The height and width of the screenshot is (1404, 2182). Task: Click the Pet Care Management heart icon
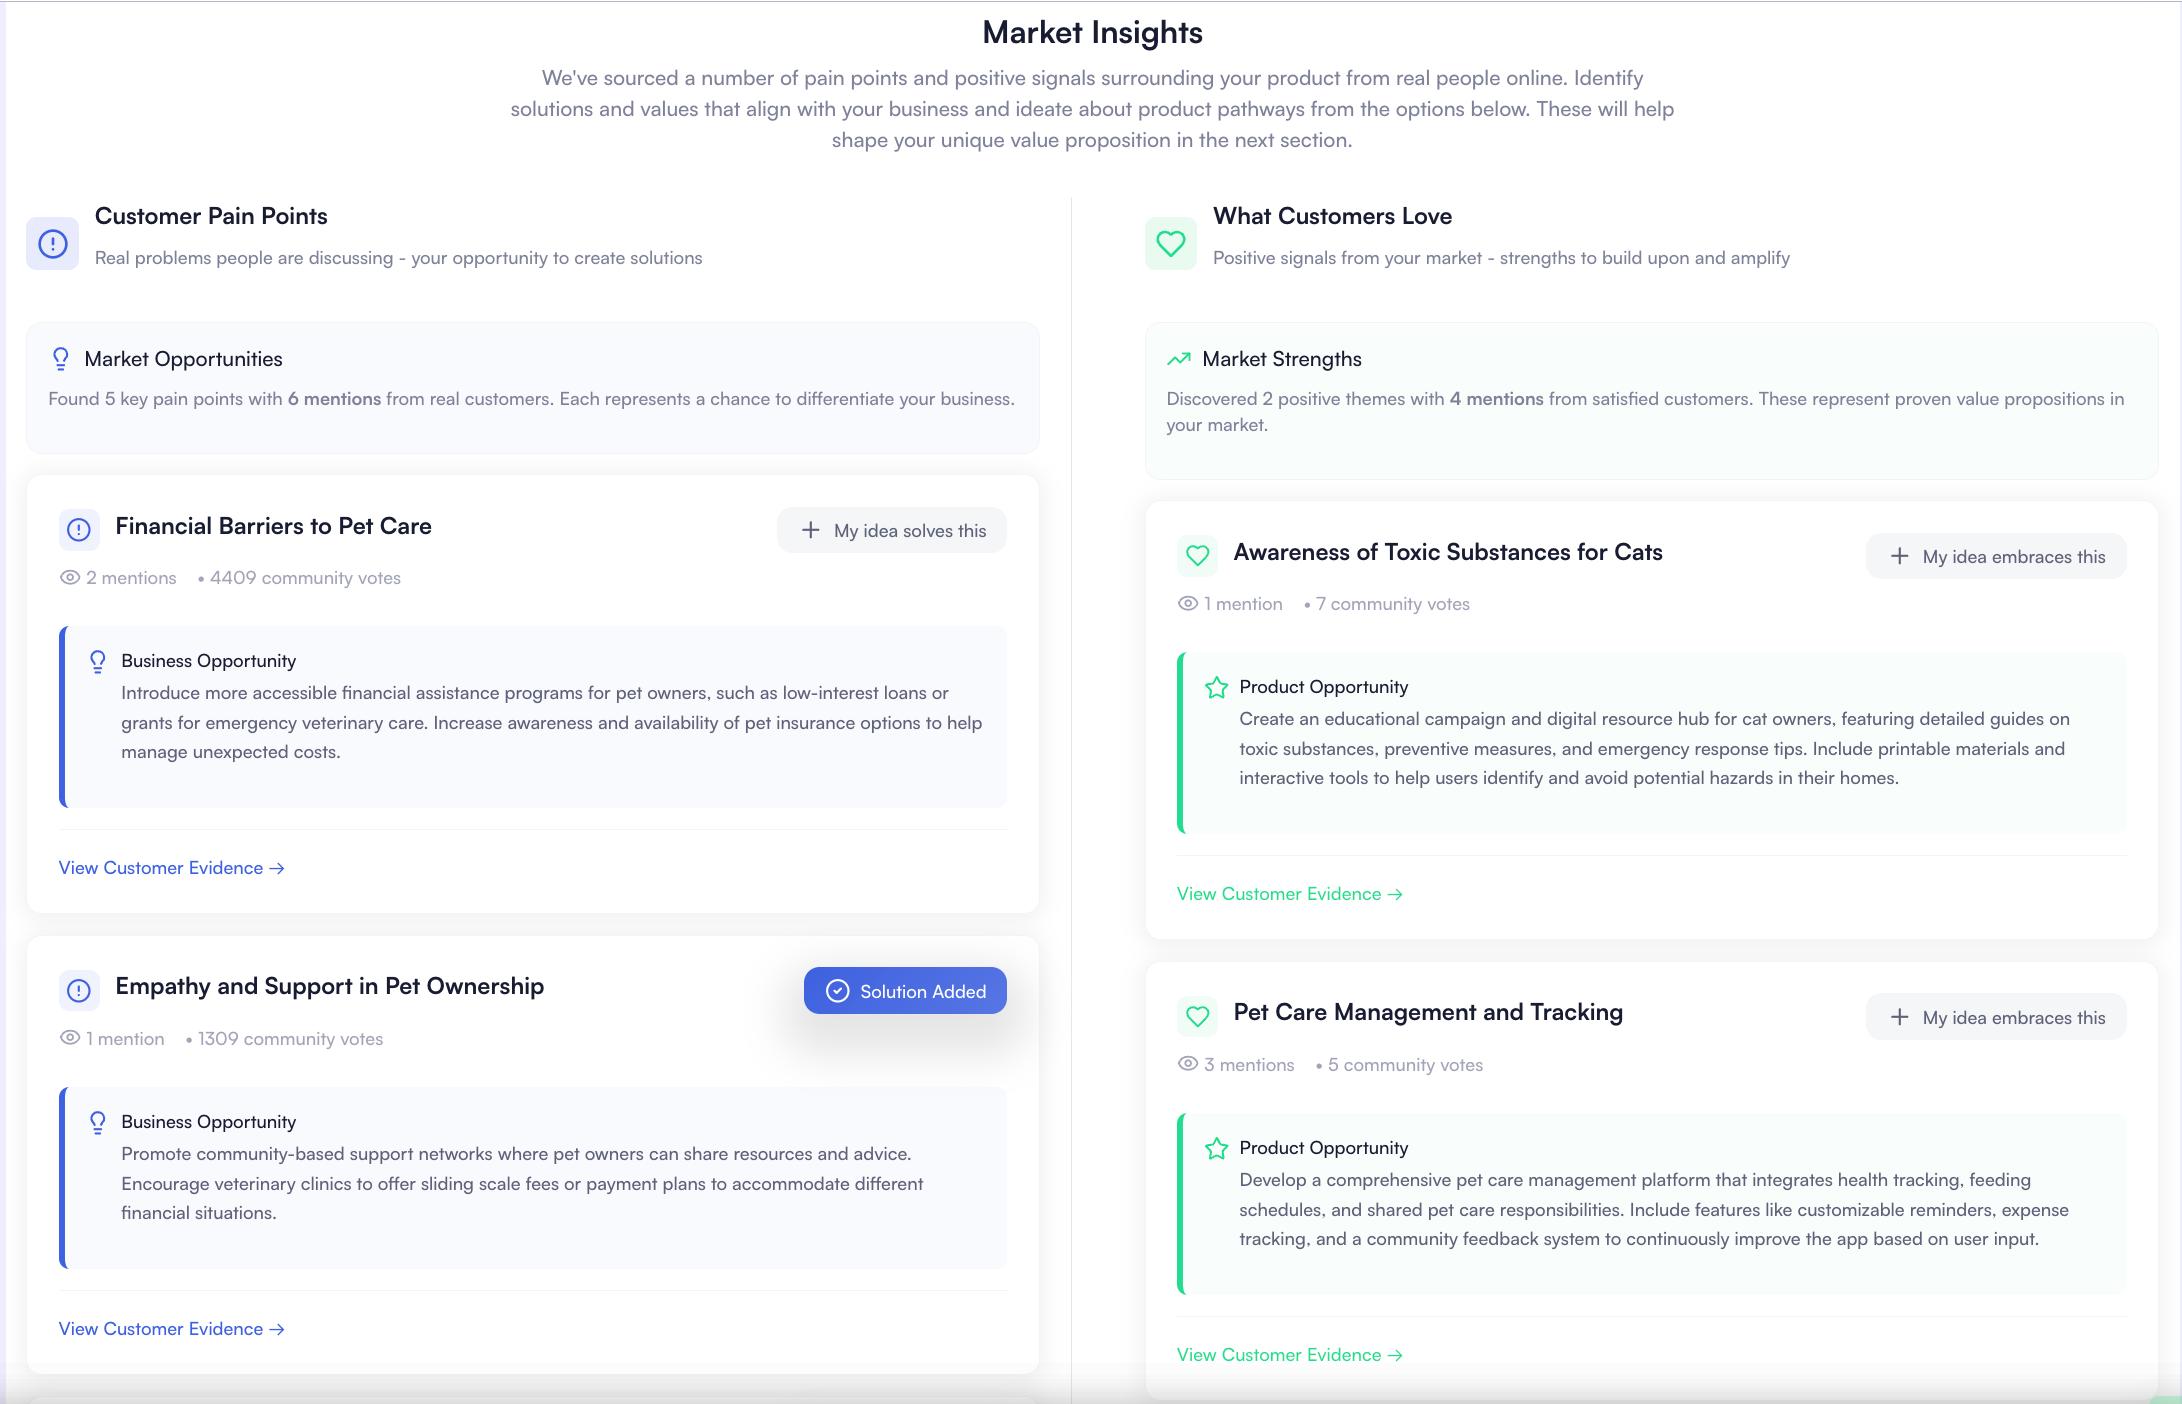pyautogui.click(x=1197, y=1017)
